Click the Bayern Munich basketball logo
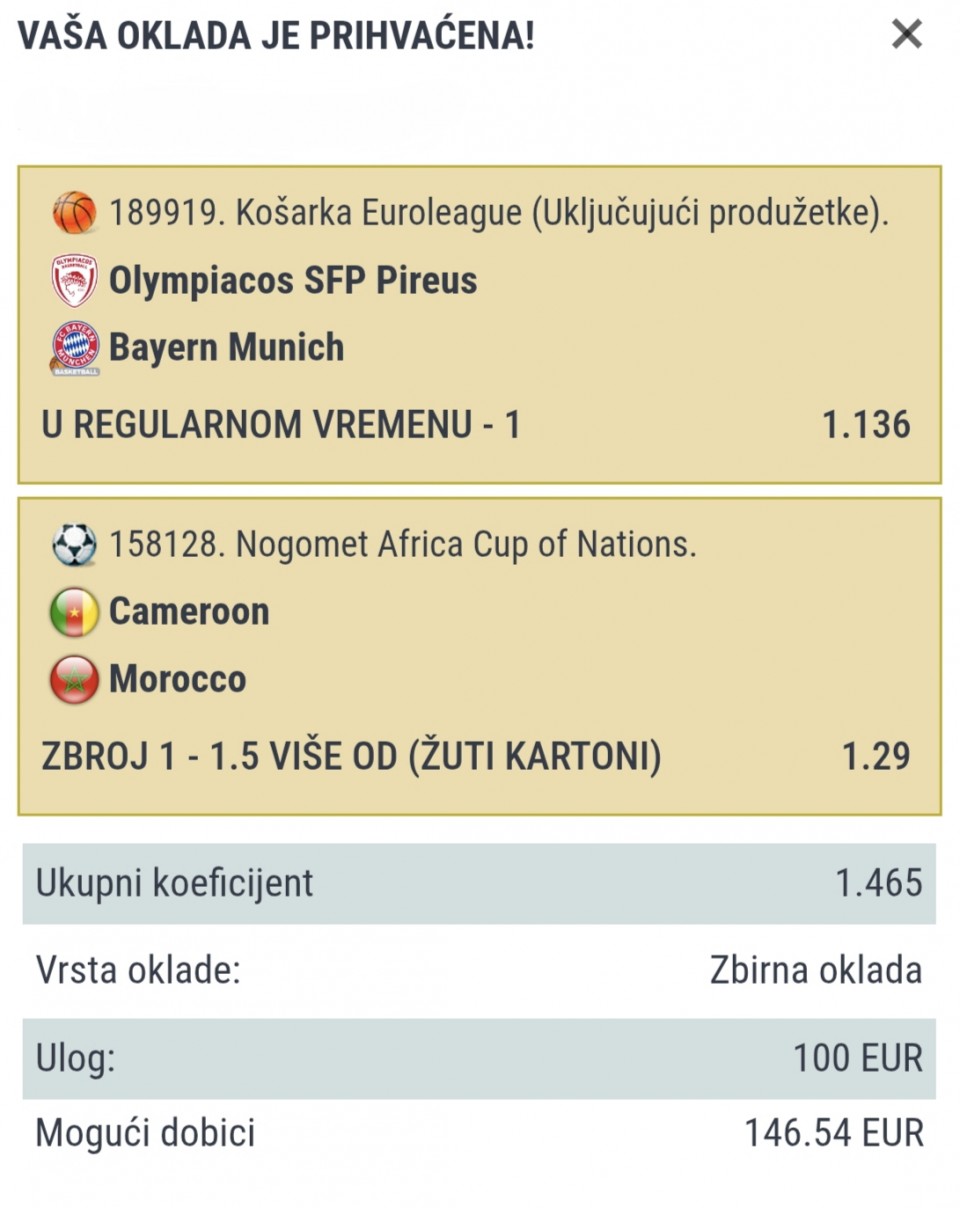Screen dimensions: 960x1208 pos(74,350)
